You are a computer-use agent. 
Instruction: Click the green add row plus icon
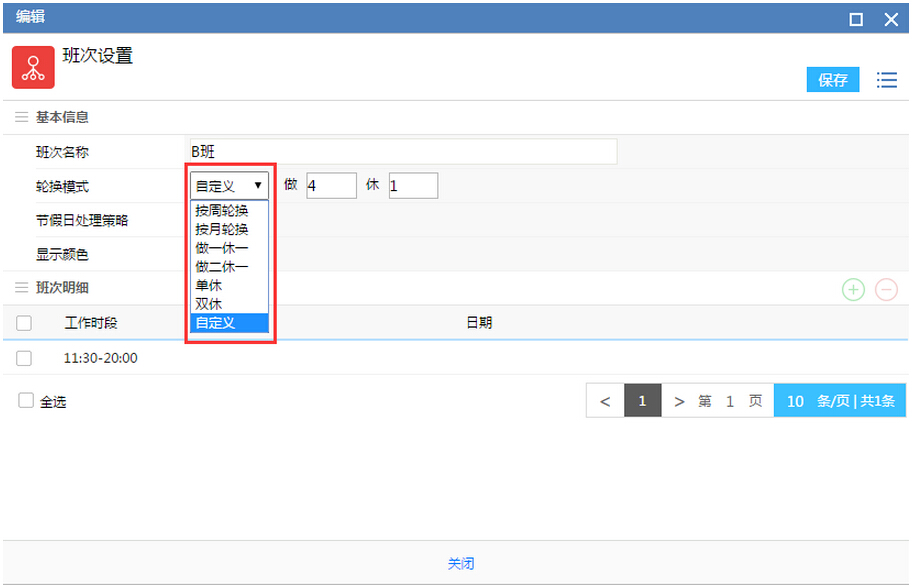click(852, 290)
